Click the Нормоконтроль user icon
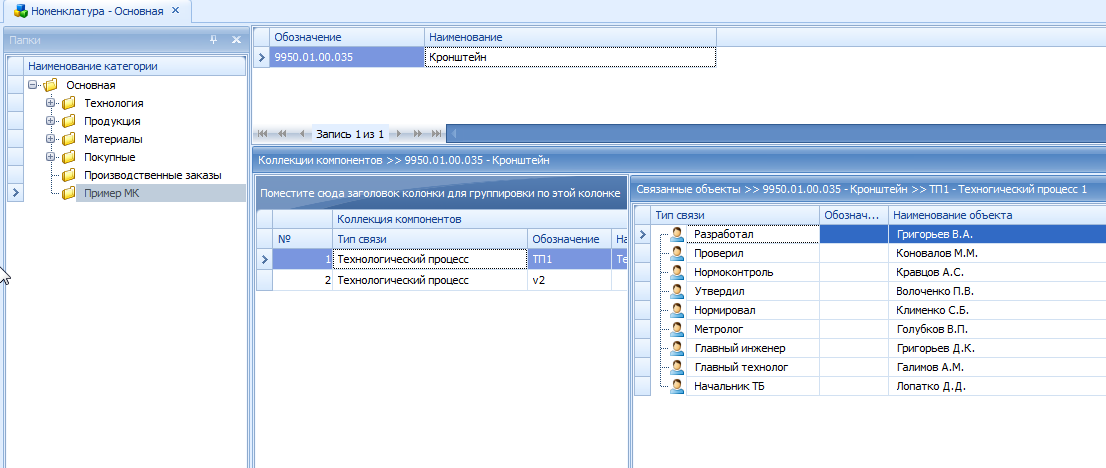 678,272
